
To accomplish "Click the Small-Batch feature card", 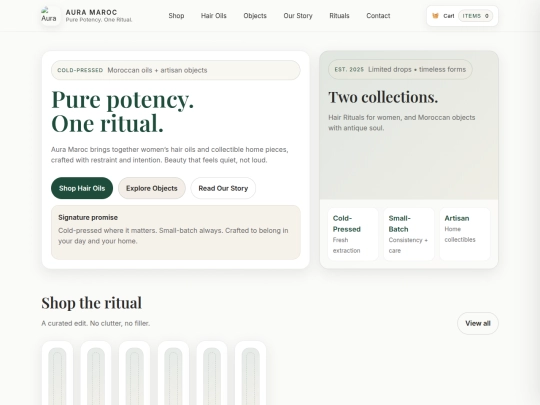I will (x=409, y=234).
